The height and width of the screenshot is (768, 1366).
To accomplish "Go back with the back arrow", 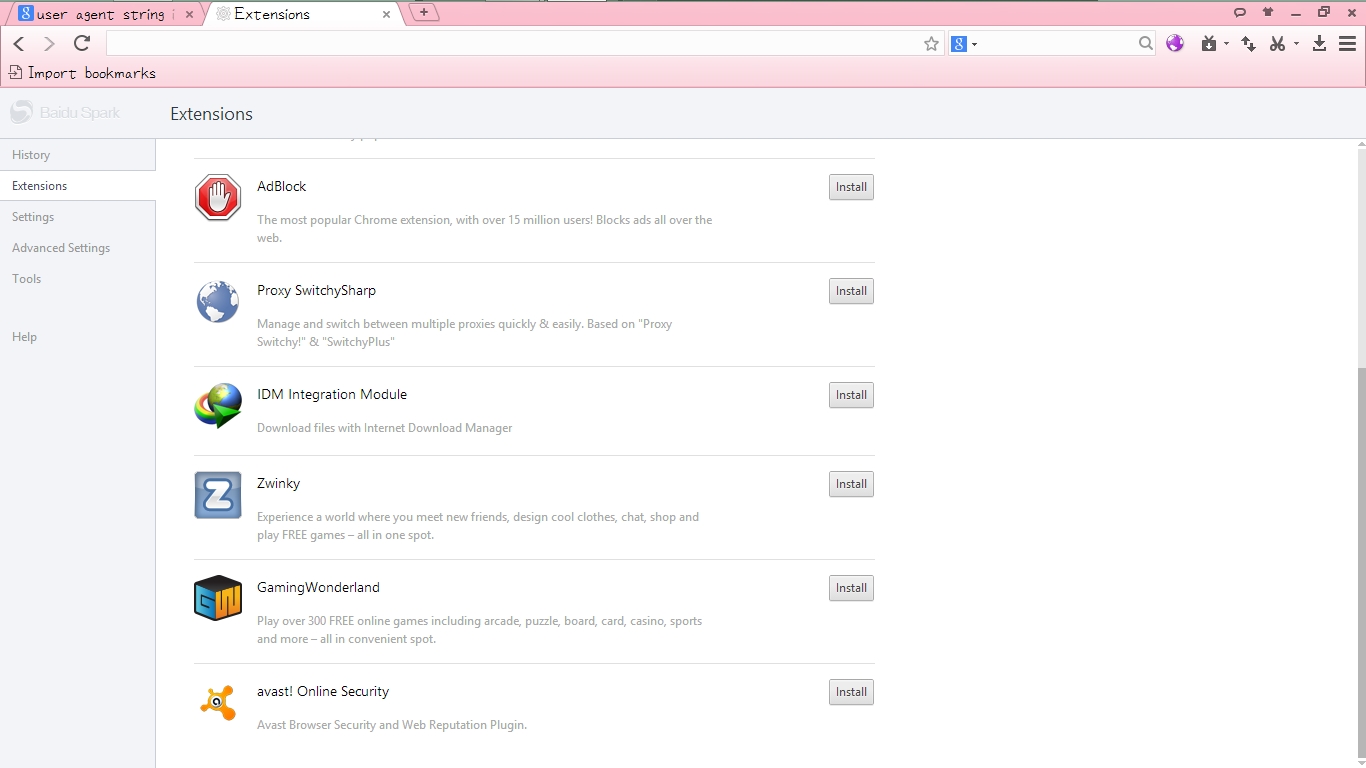I will coord(19,43).
